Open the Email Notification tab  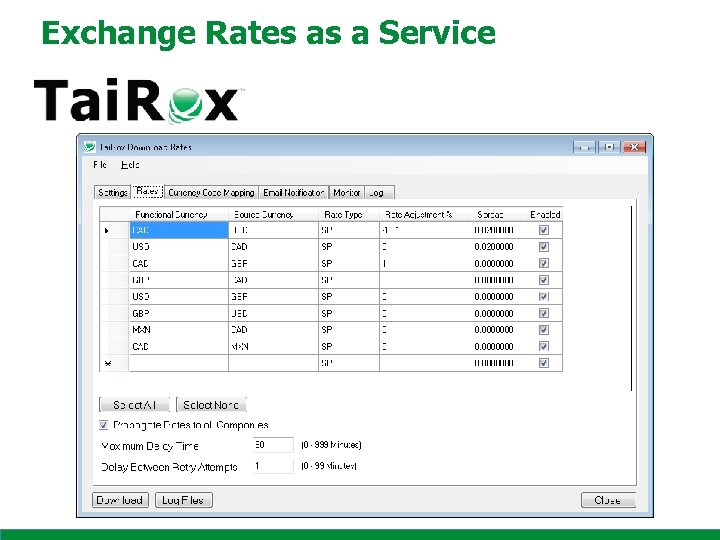(293, 192)
